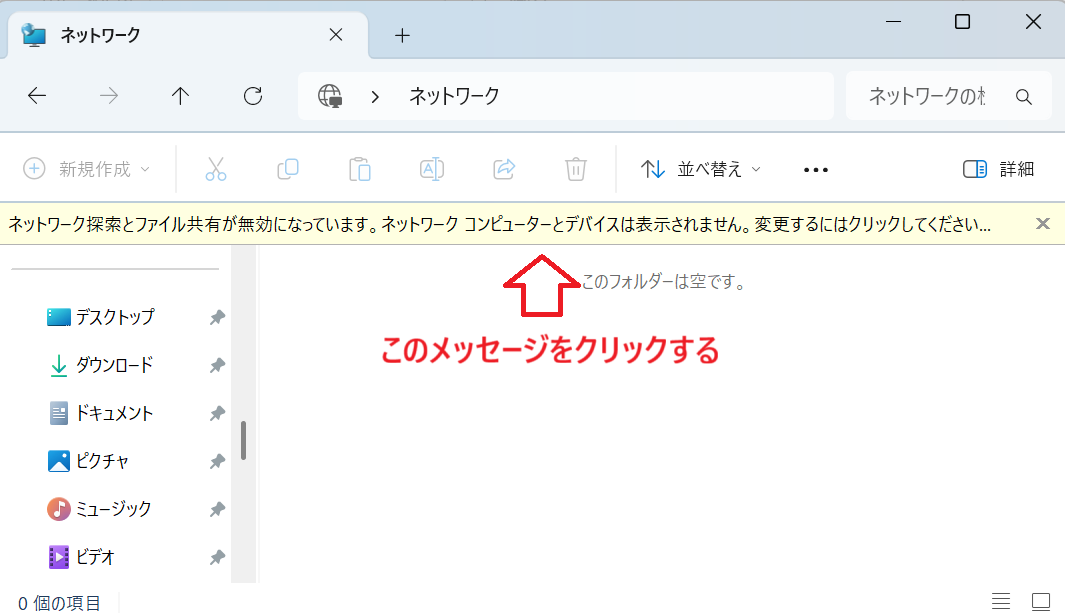1065x615 pixels.
Task: Click the Share icon
Action: click(x=503, y=169)
